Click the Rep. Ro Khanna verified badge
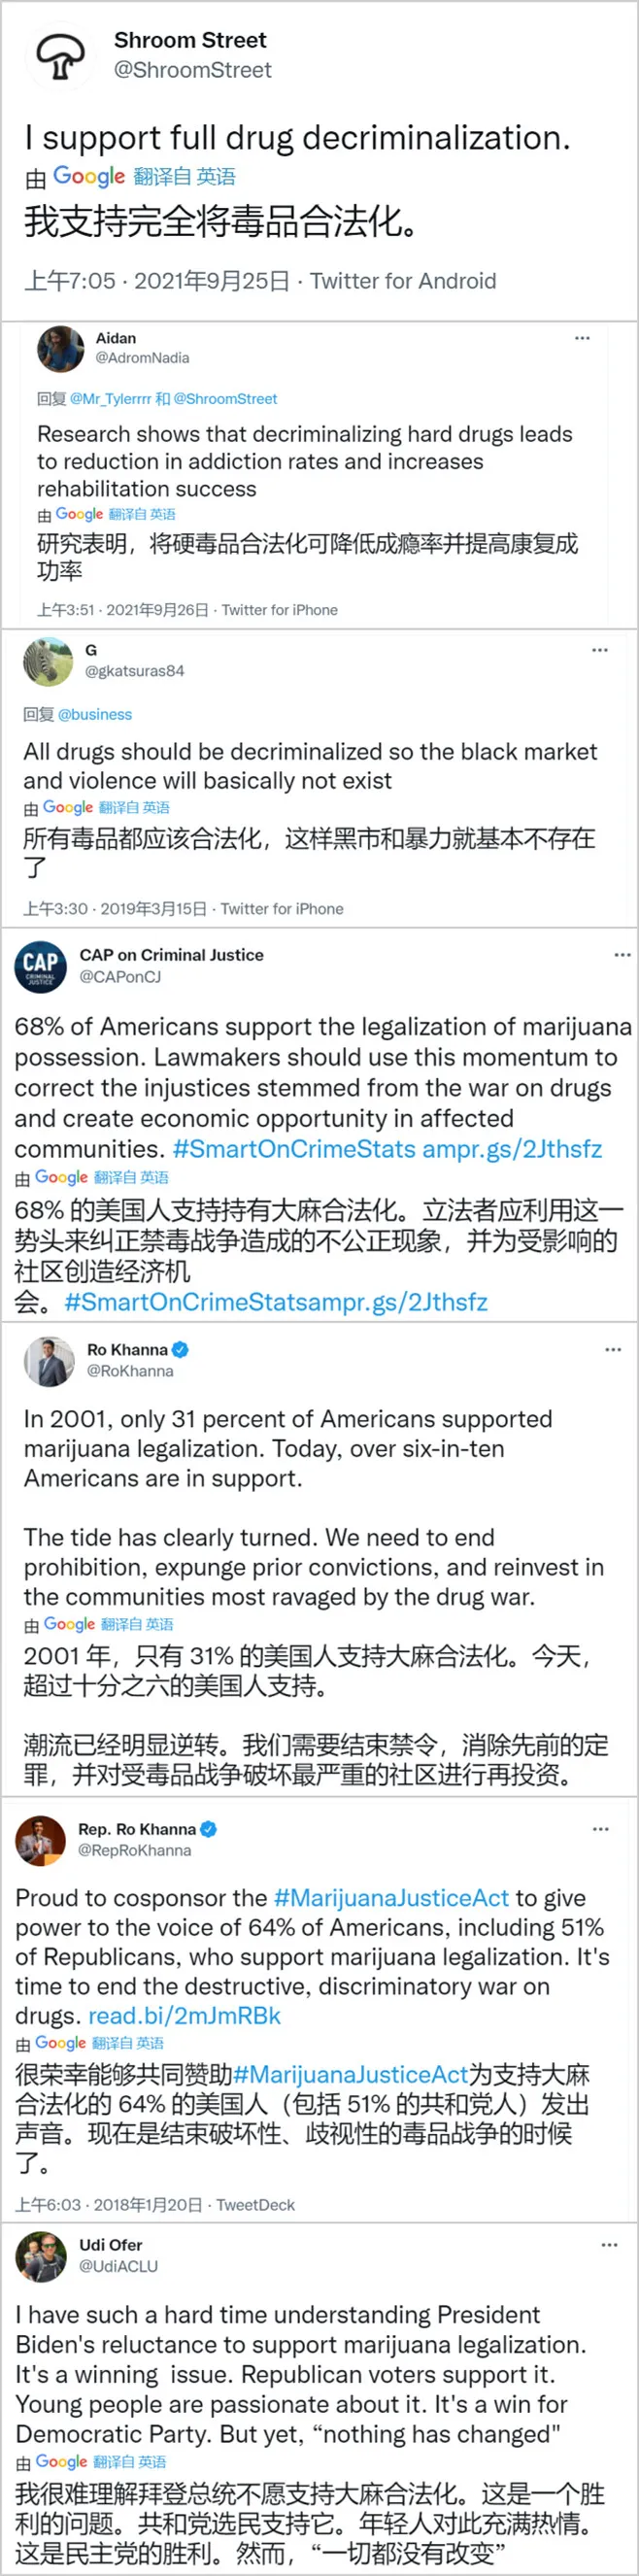The image size is (639, 2576). pyautogui.click(x=208, y=1829)
